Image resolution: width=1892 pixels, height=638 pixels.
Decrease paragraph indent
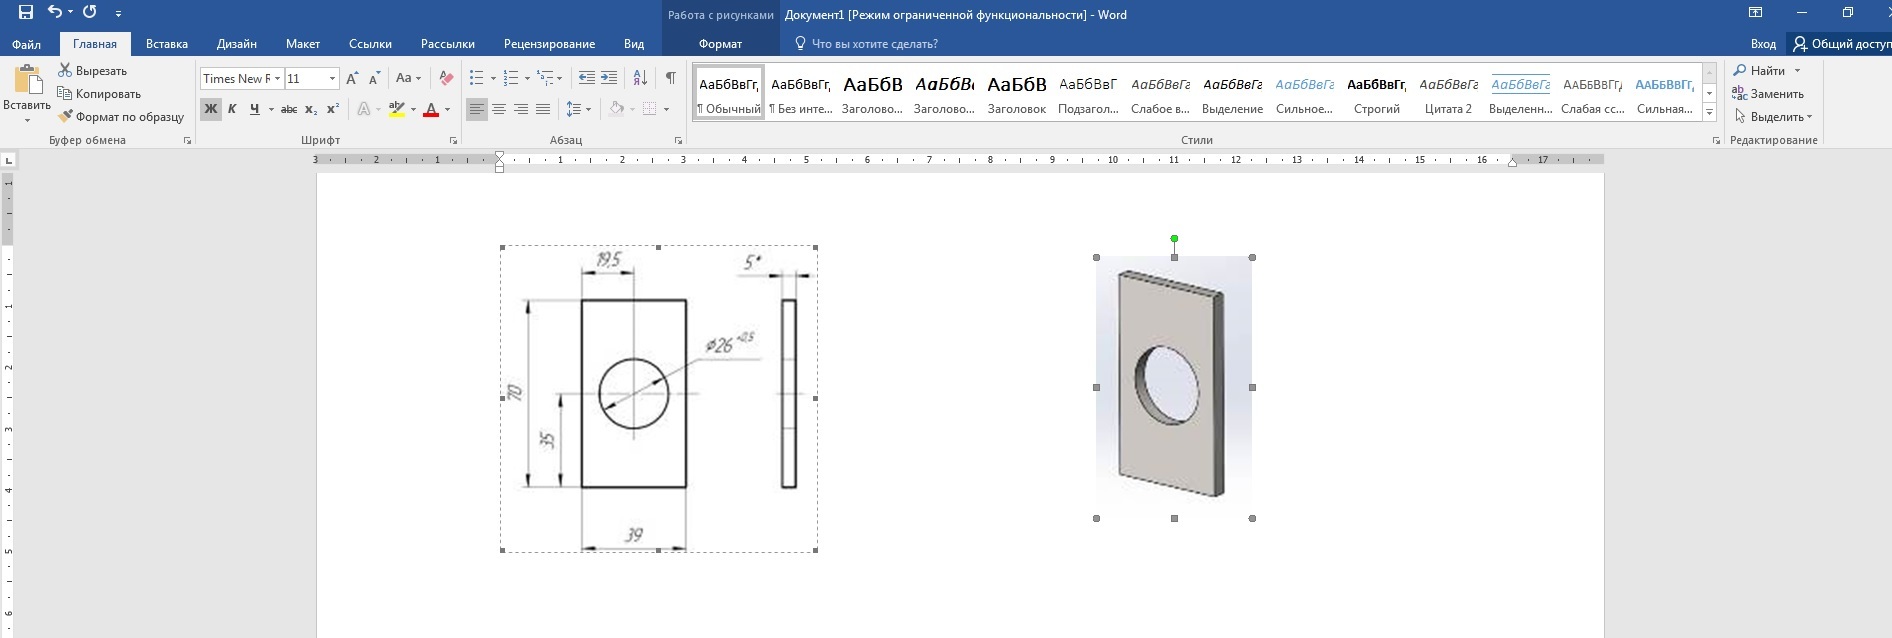pyautogui.click(x=587, y=78)
